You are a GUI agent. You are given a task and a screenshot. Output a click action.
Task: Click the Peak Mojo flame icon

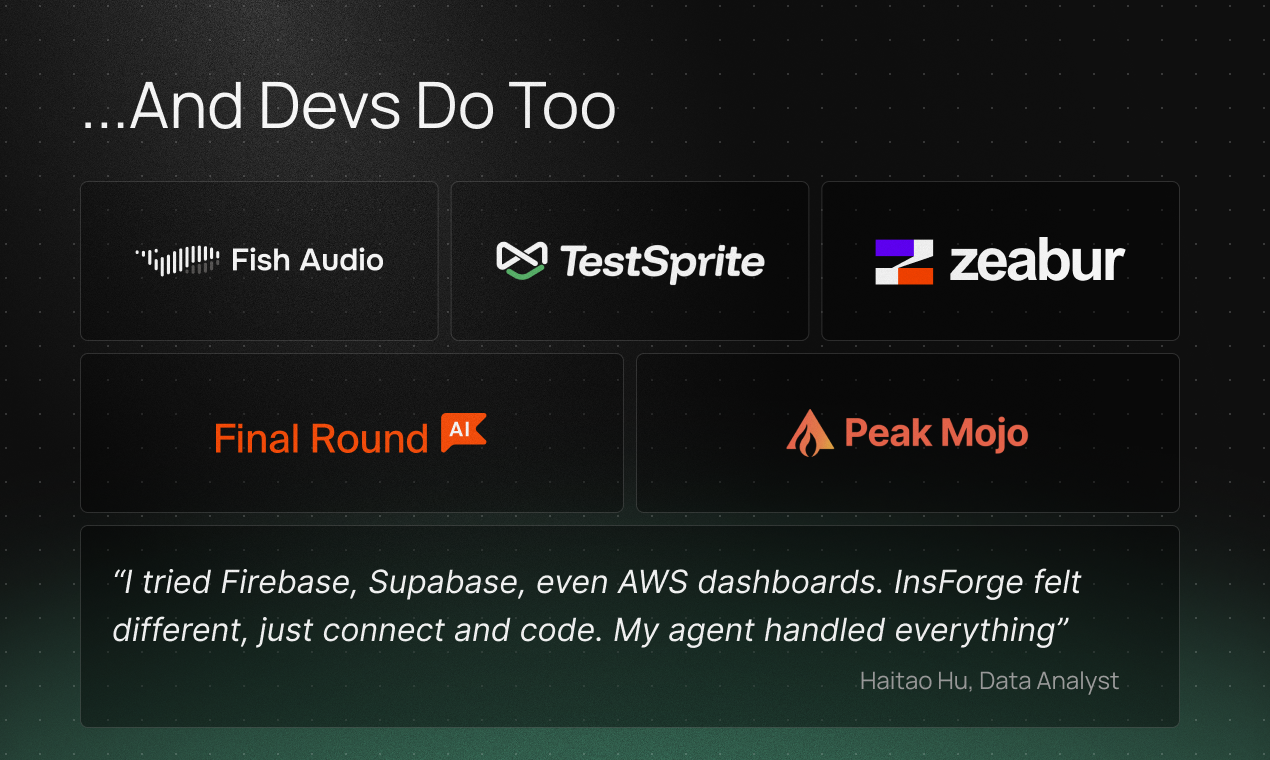[810, 433]
